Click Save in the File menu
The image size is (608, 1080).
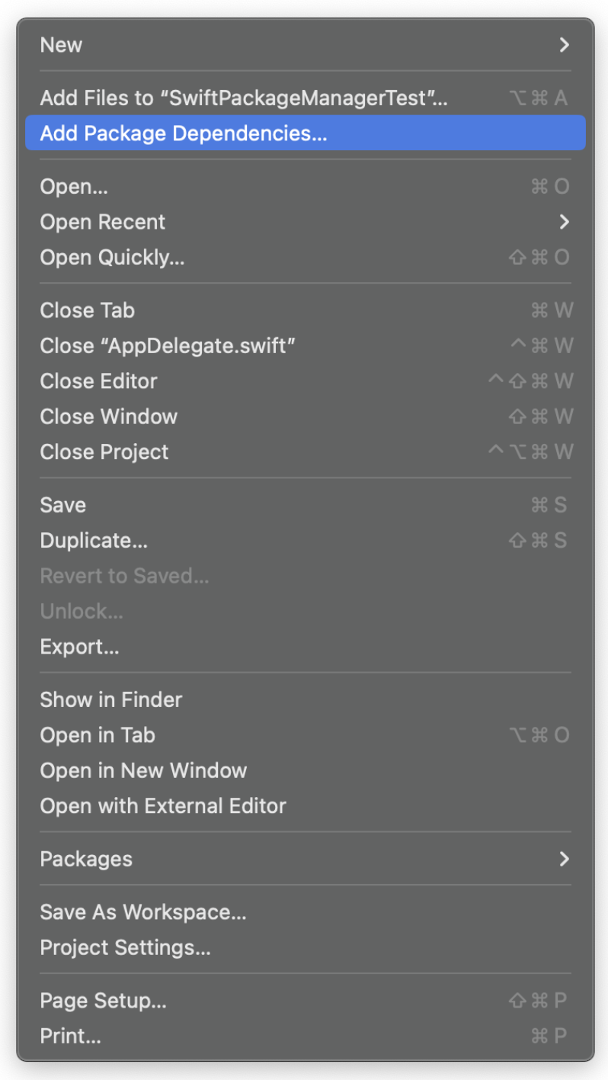305,505
